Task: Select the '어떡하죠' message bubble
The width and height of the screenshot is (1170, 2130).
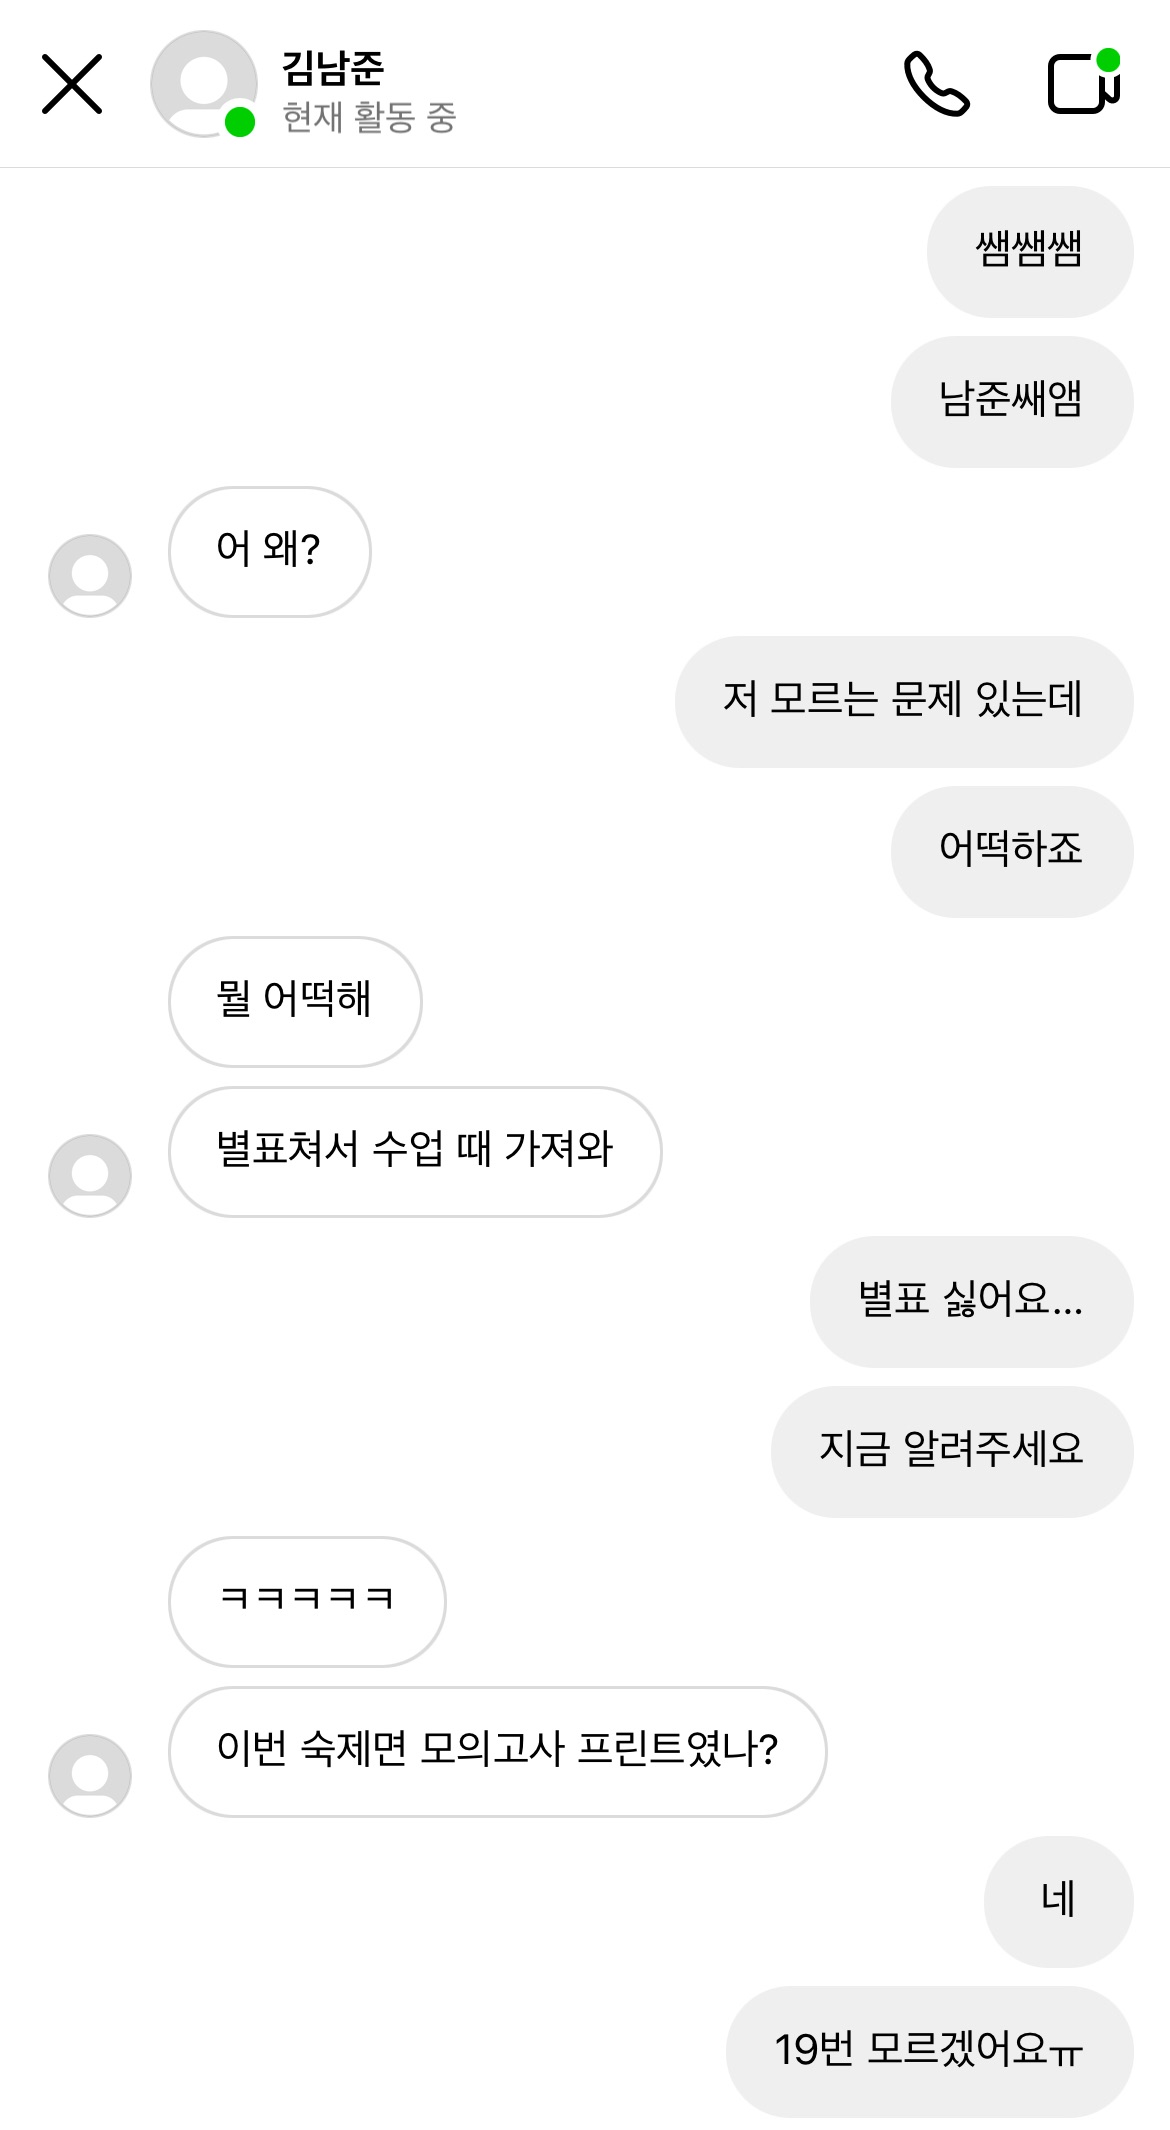Action: click(1011, 851)
